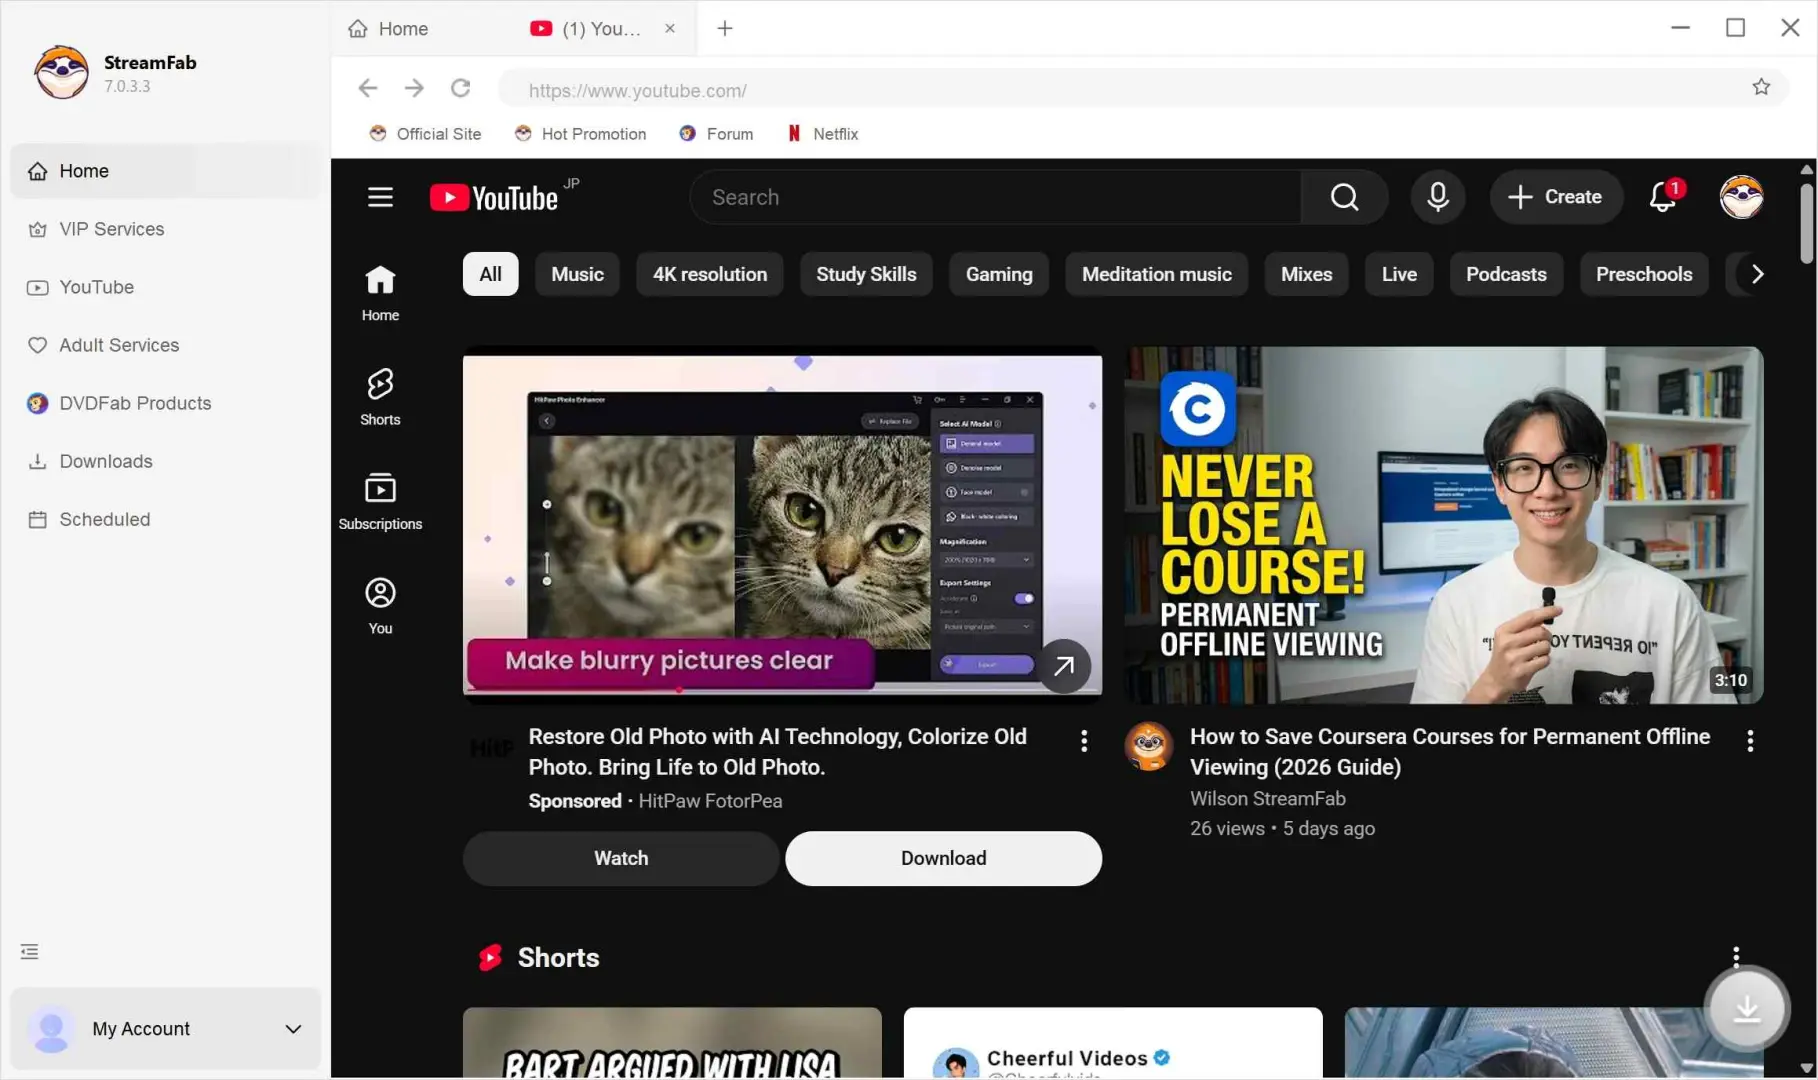Open Adult Services in sidebar

click(x=166, y=345)
